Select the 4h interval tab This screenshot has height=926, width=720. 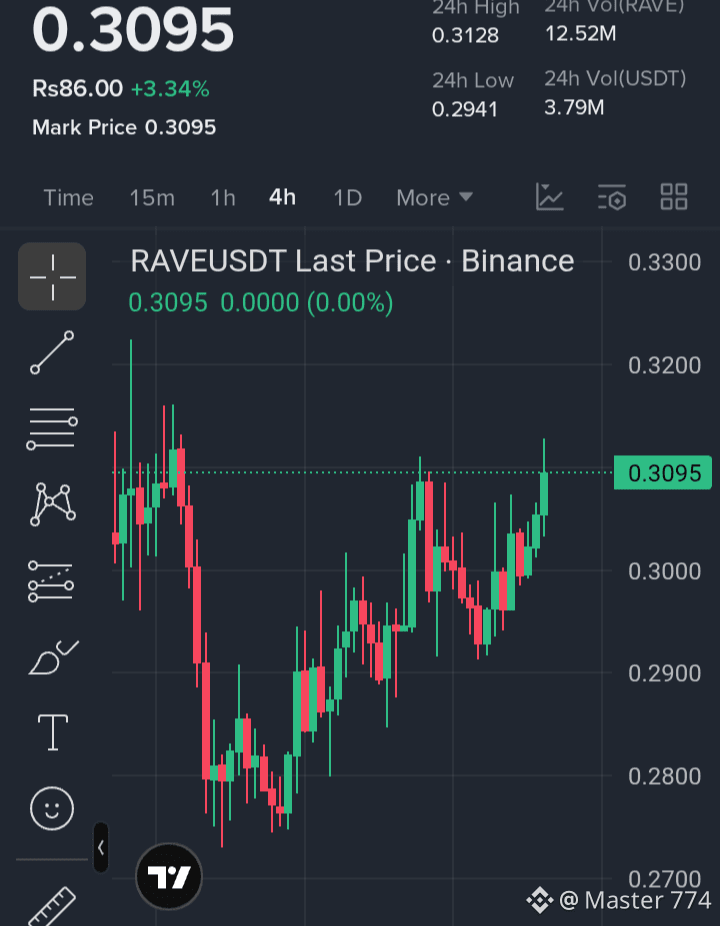click(282, 197)
